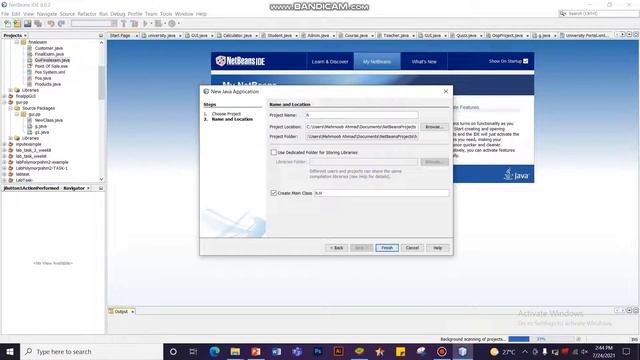Toggle the Create Main Class checkbox
Image resolution: width=640 pixels, height=360 pixels.
(273, 193)
